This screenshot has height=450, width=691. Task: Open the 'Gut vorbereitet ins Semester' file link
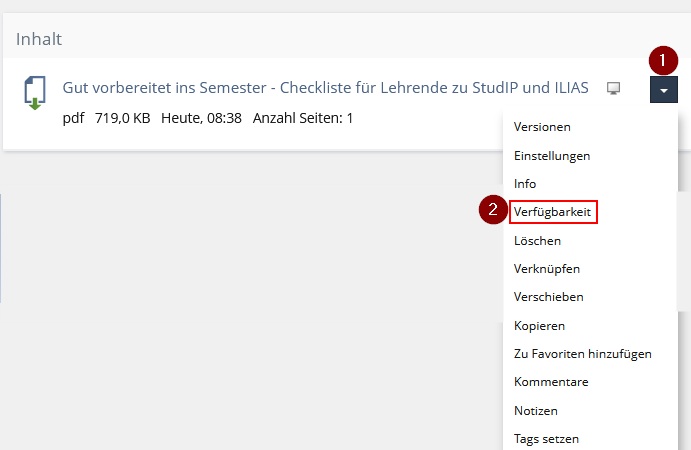click(325, 87)
